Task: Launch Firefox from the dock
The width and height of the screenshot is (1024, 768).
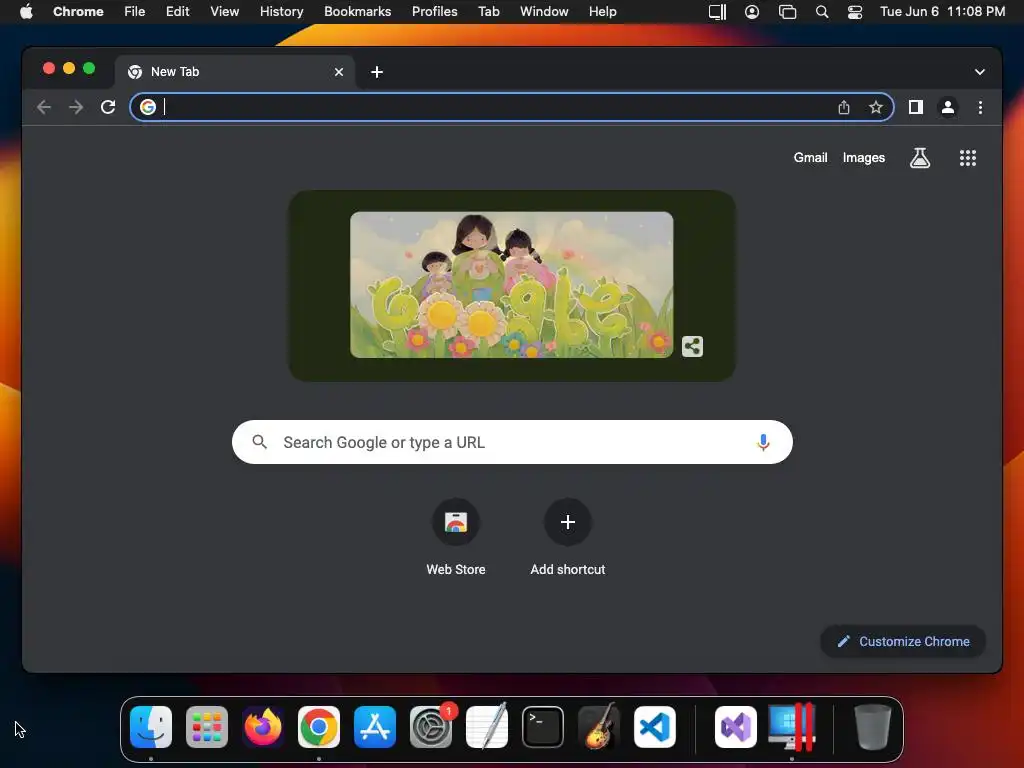Action: (263, 727)
